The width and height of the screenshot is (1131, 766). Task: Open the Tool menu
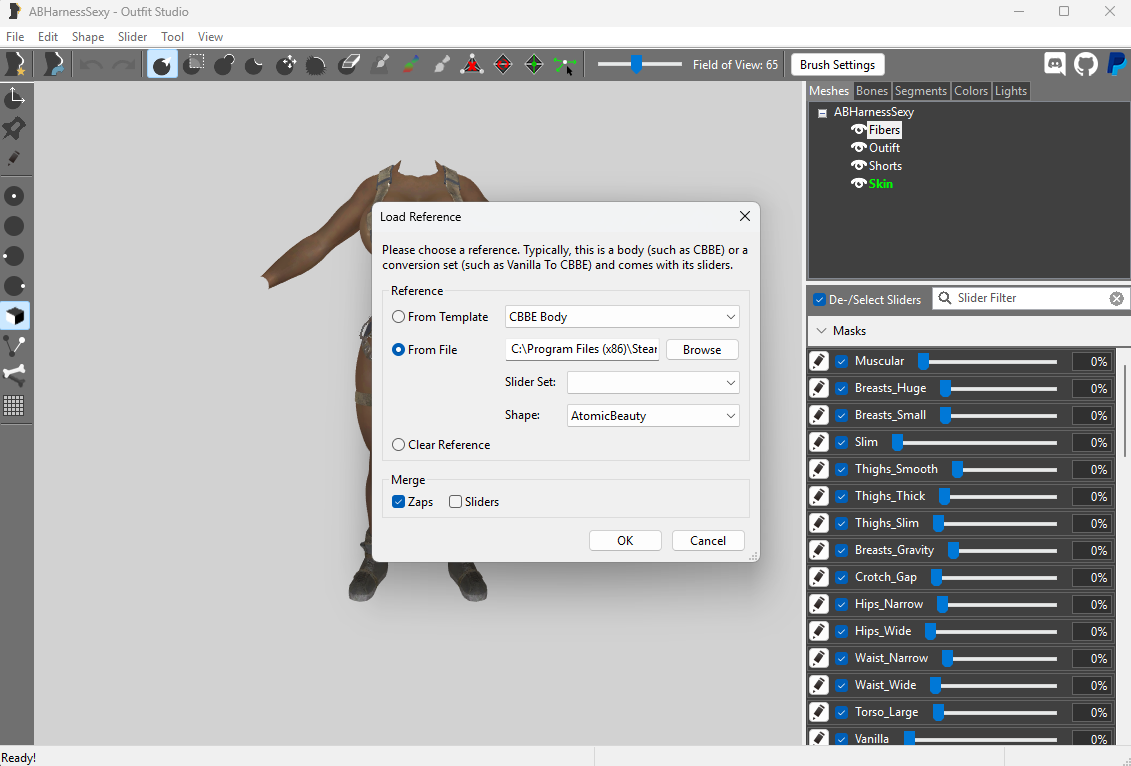click(x=172, y=37)
